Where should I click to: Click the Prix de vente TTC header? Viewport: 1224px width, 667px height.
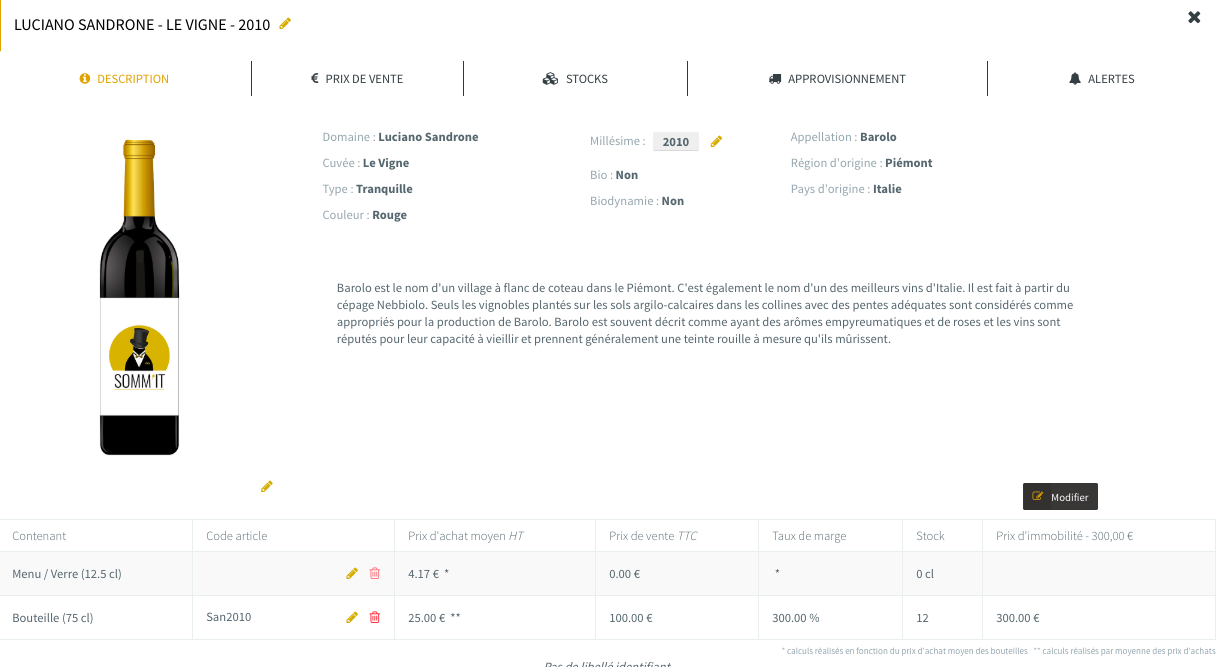pyautogui.click(x=653, y=536)
